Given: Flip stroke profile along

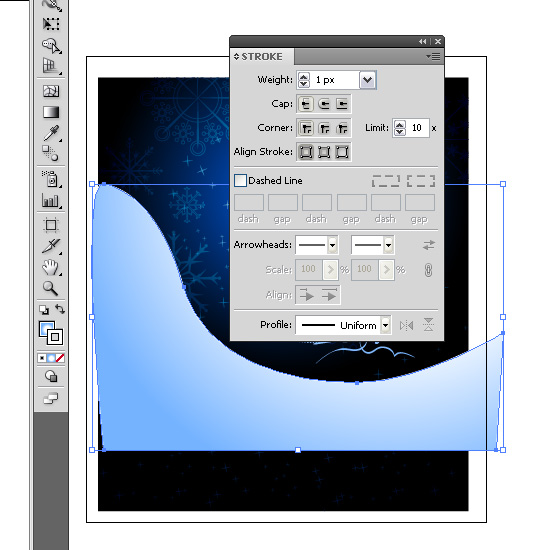Looking at the screenshot, I should click(x=407, y=326).
